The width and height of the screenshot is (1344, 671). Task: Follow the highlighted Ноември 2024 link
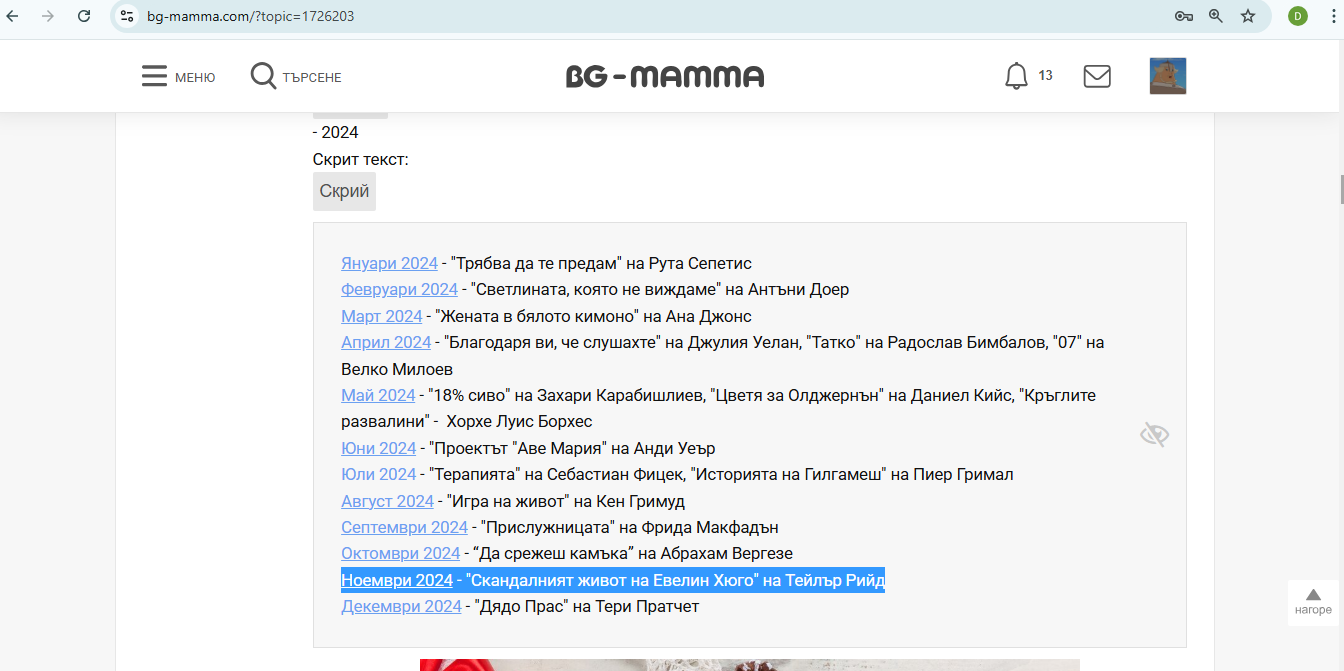click(397, 581)
